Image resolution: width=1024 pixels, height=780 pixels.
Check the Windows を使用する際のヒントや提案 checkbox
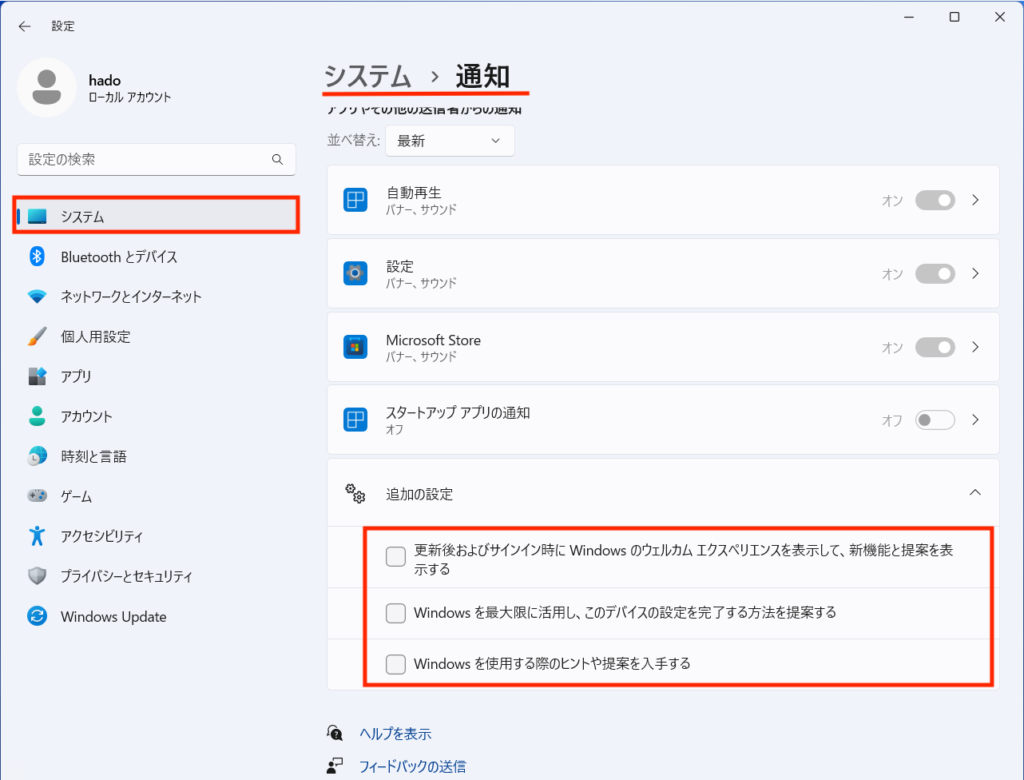[396, 664]
